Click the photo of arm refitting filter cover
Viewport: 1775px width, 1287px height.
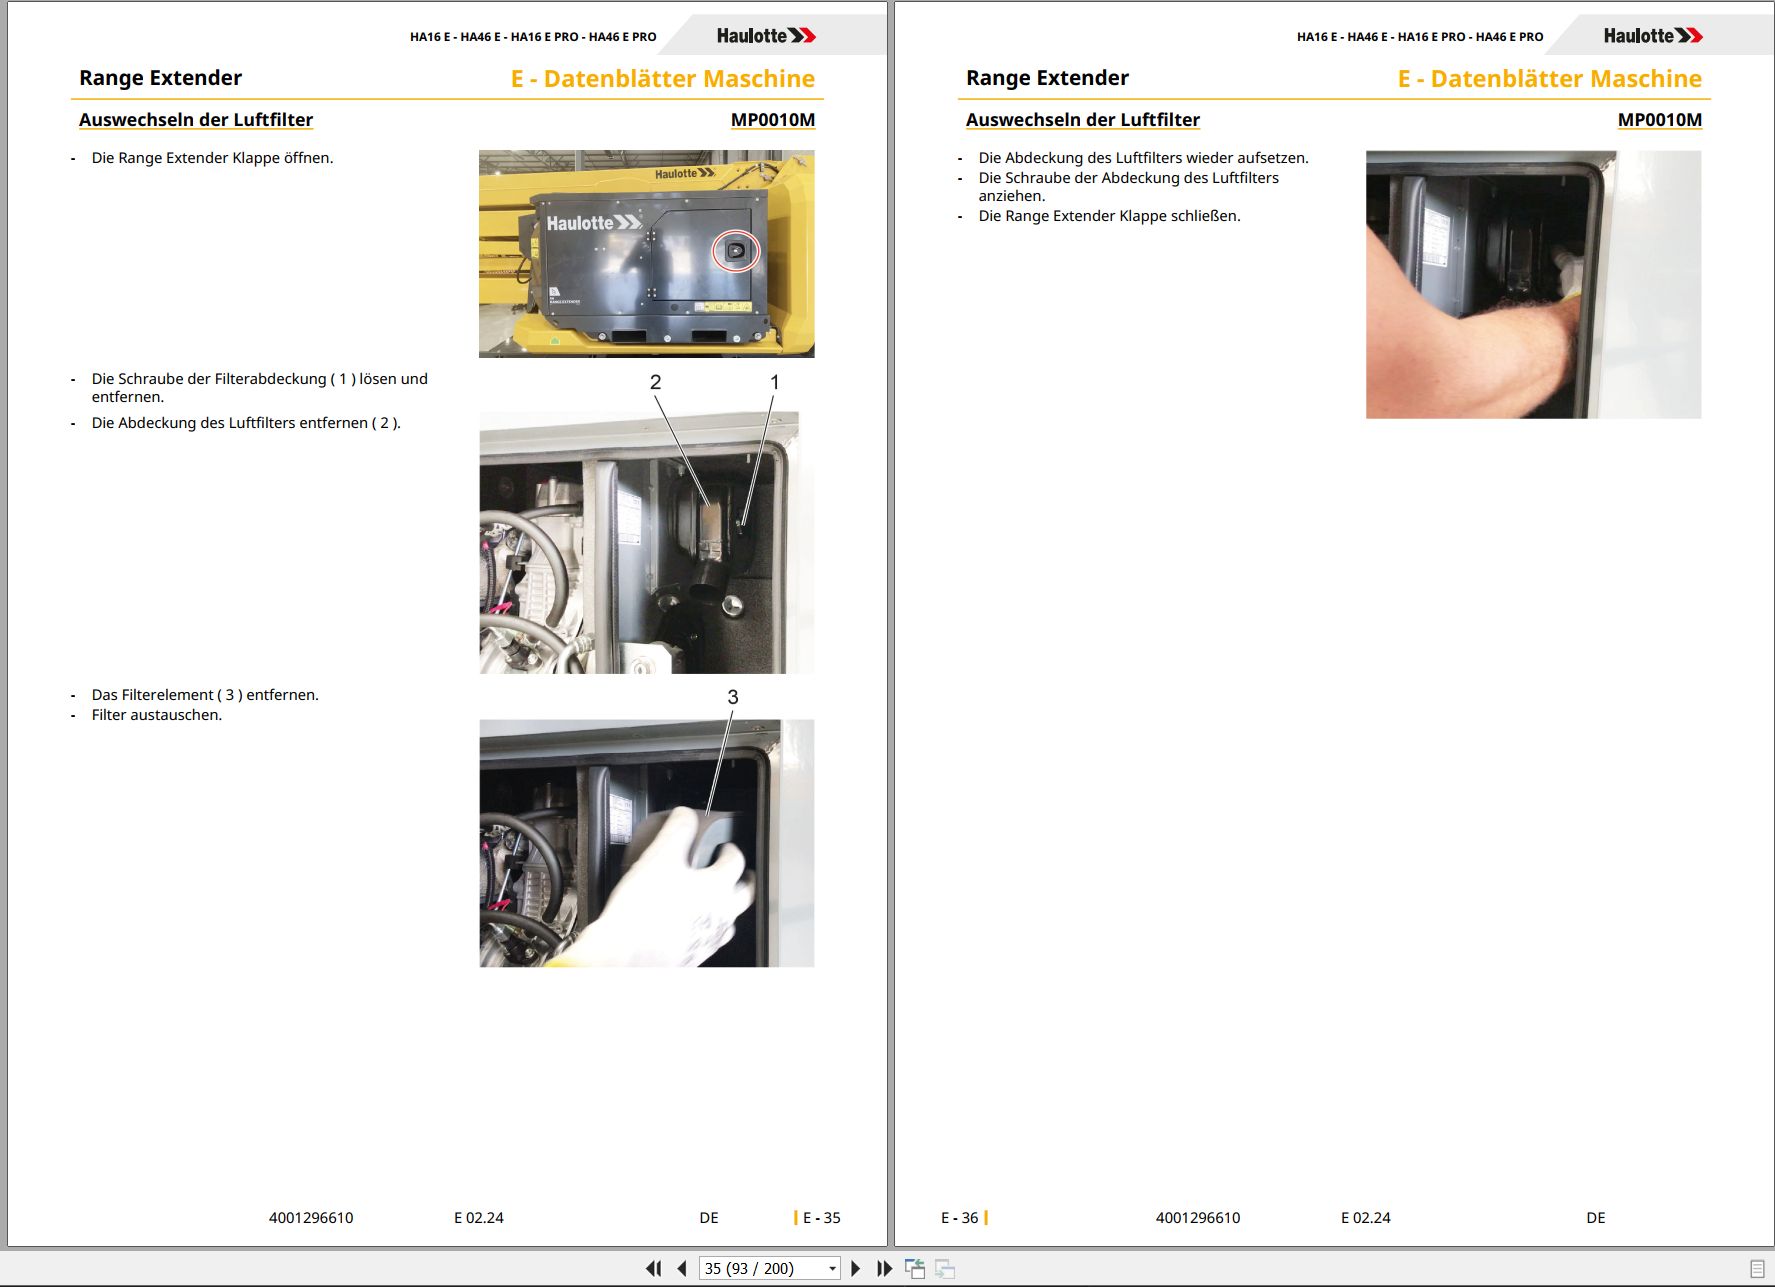click(x=1533, y=284)
